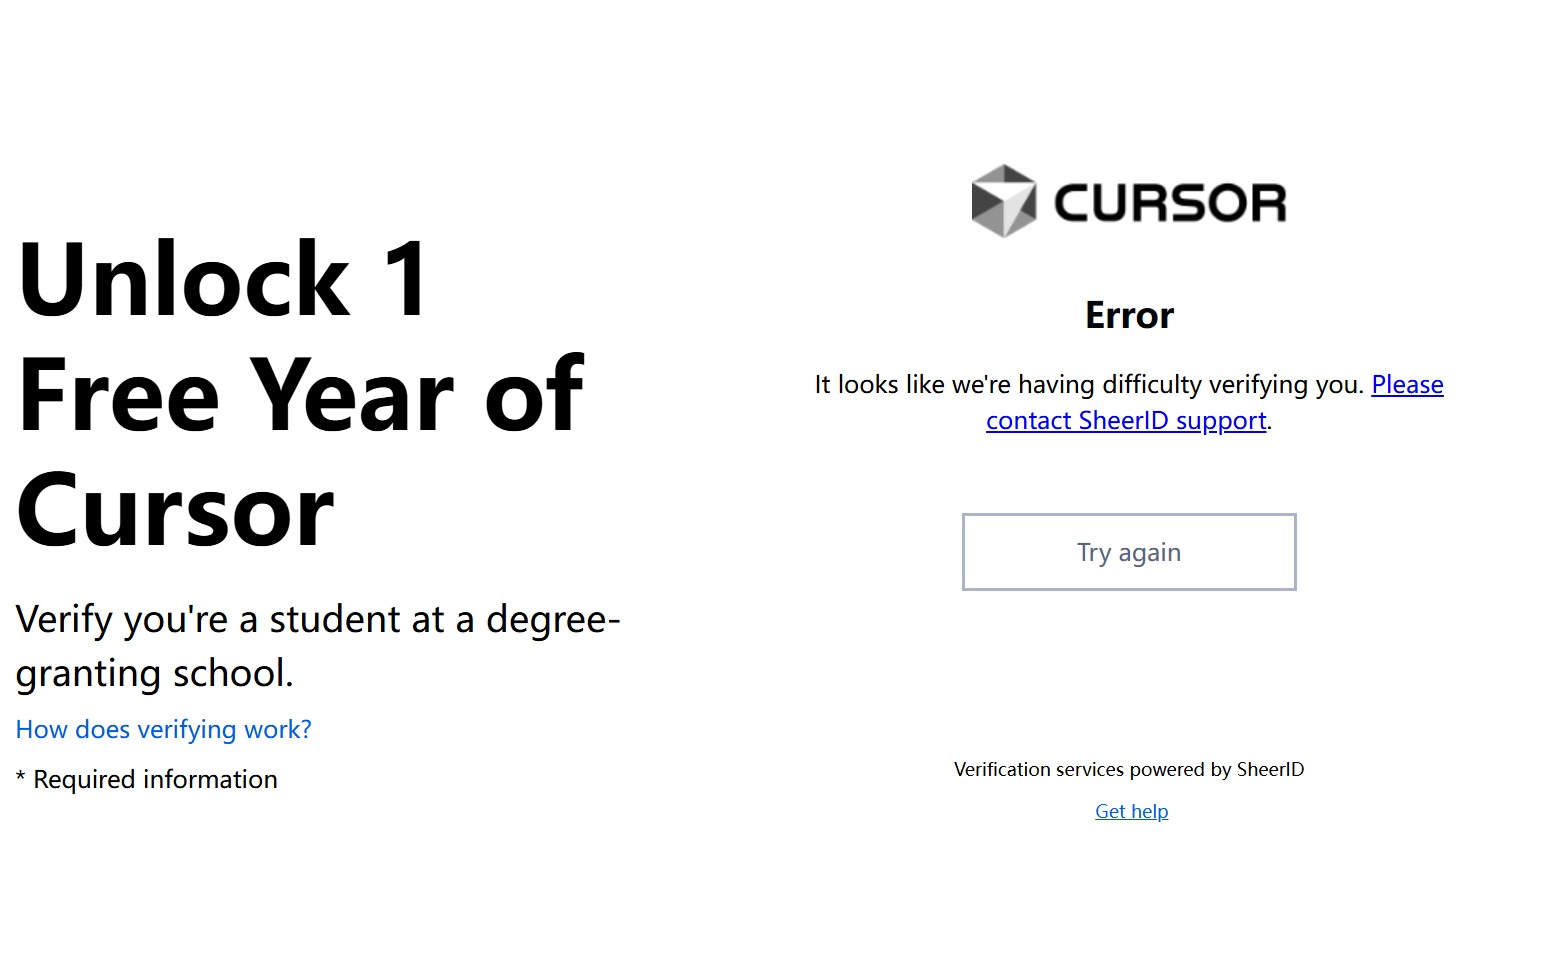Click the word Please in support link

(1407, 385)
